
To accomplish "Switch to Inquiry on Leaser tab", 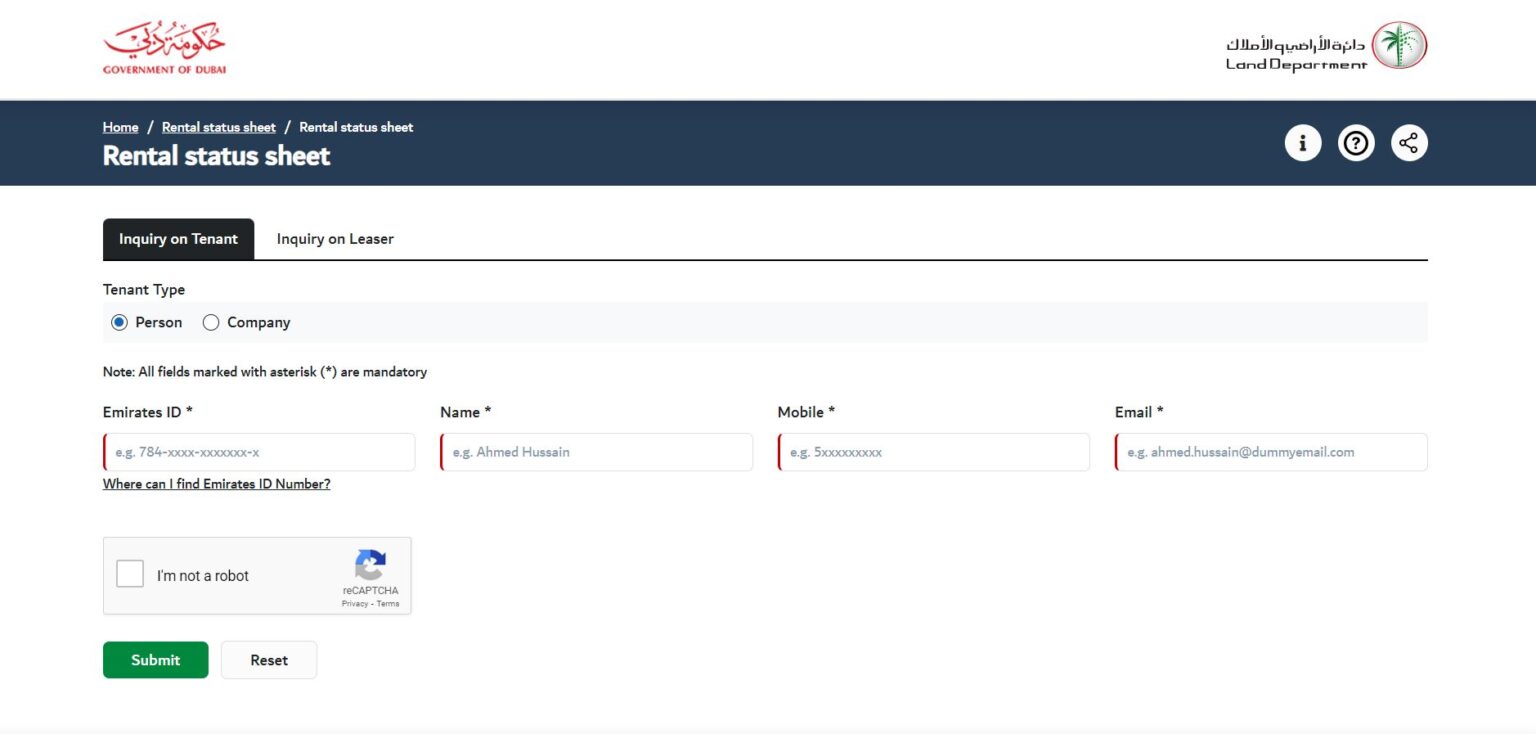I will (x=335, y=239).
